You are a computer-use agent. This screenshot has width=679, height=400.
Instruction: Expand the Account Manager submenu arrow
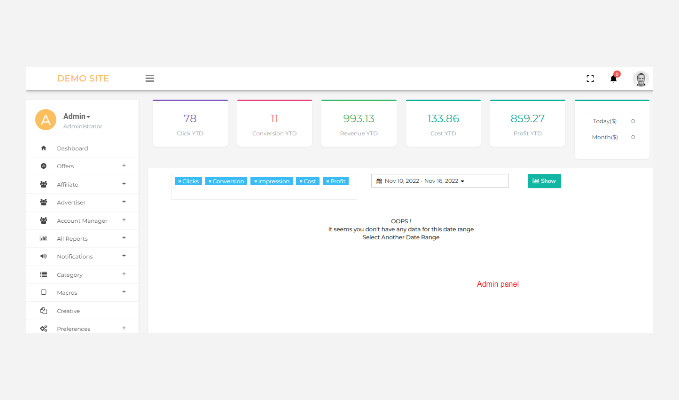(x=124, y=220)
